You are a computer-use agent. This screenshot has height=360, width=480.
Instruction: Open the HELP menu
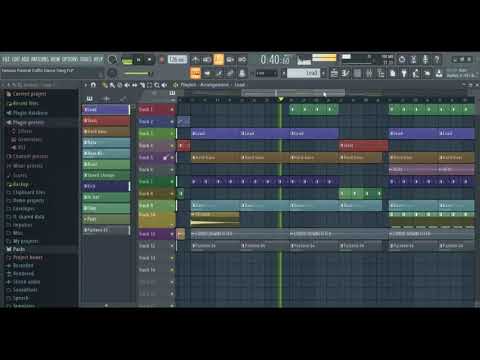click(98, 60)
